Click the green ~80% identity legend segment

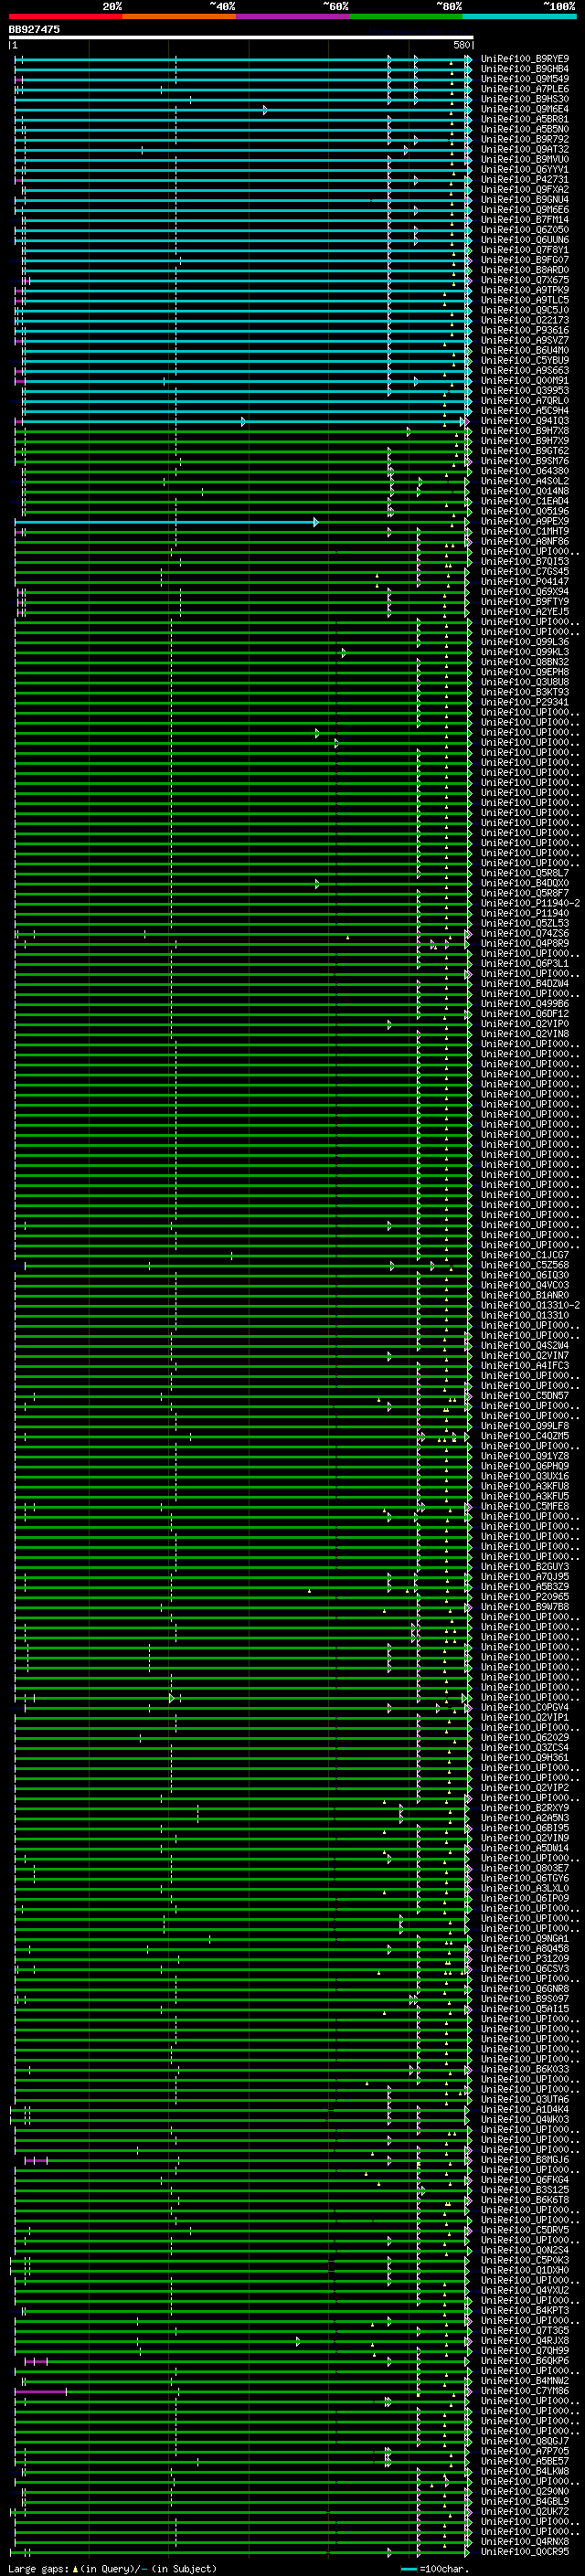(x=406, y=17)
